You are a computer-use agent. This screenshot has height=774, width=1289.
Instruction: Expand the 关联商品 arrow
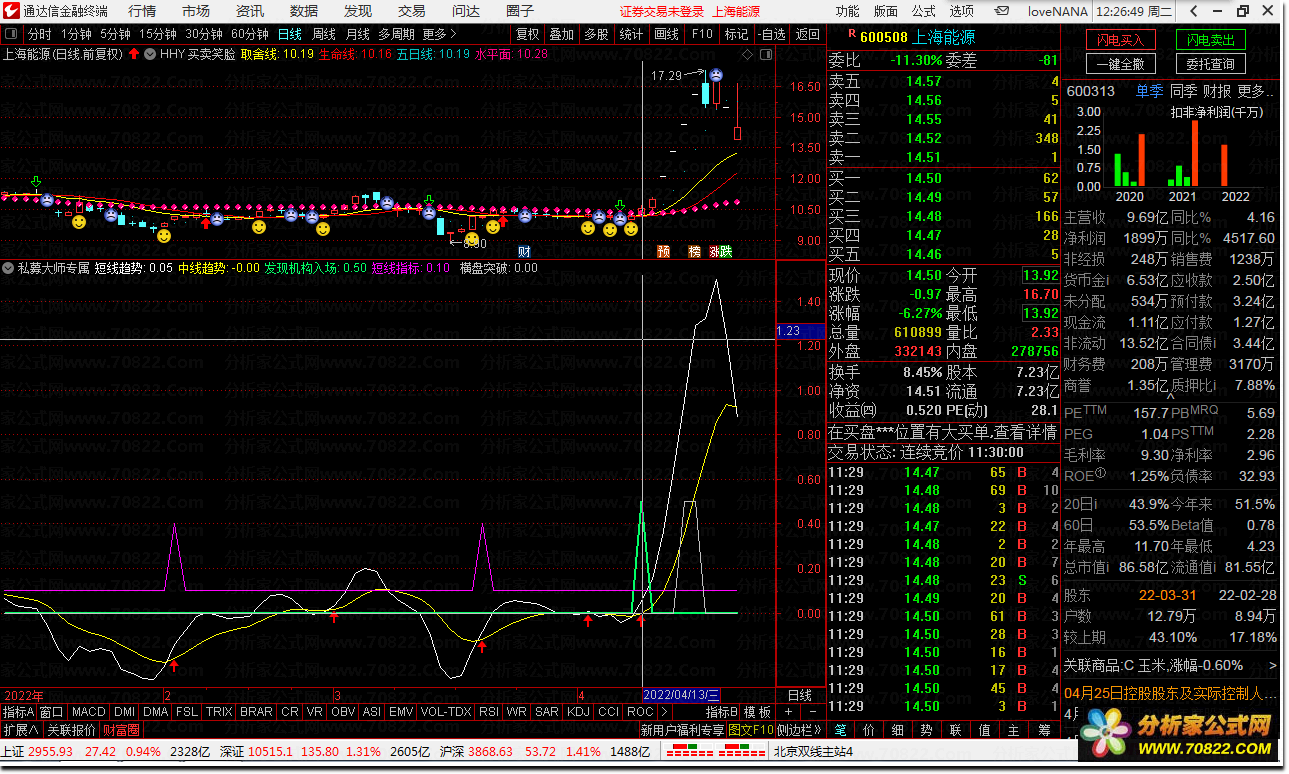[x=1273, y=665]
